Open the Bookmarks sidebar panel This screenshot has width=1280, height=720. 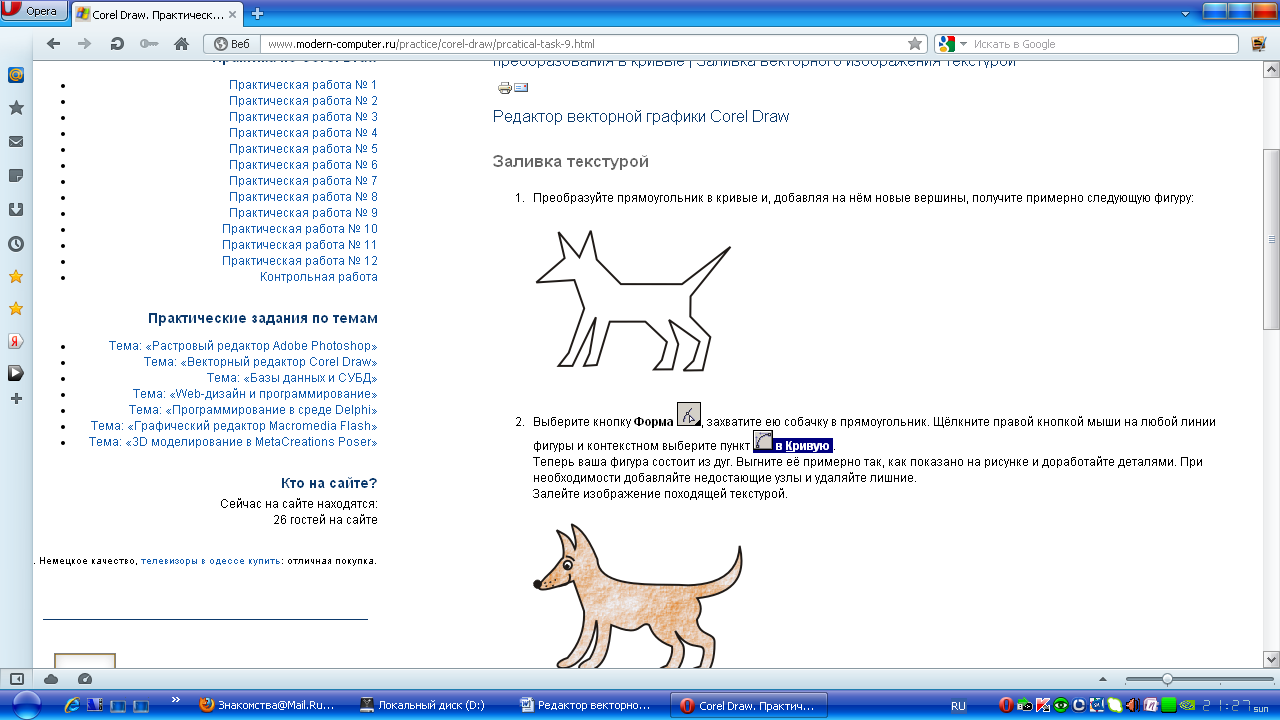point(16,107)
